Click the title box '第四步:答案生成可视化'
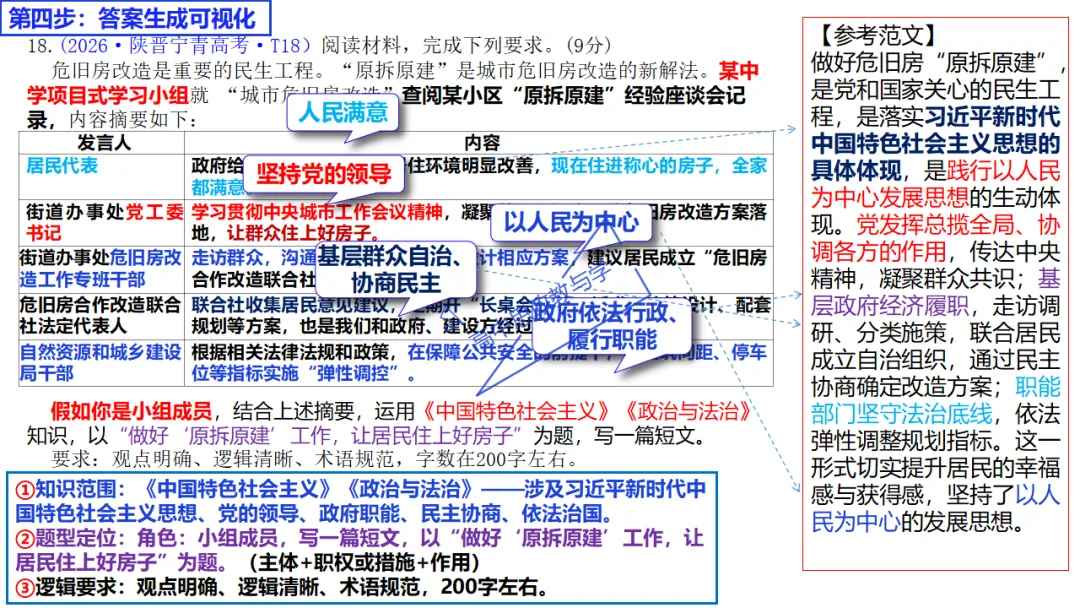The width and height of the screenshot is (1080, 608). coord(136,18)
